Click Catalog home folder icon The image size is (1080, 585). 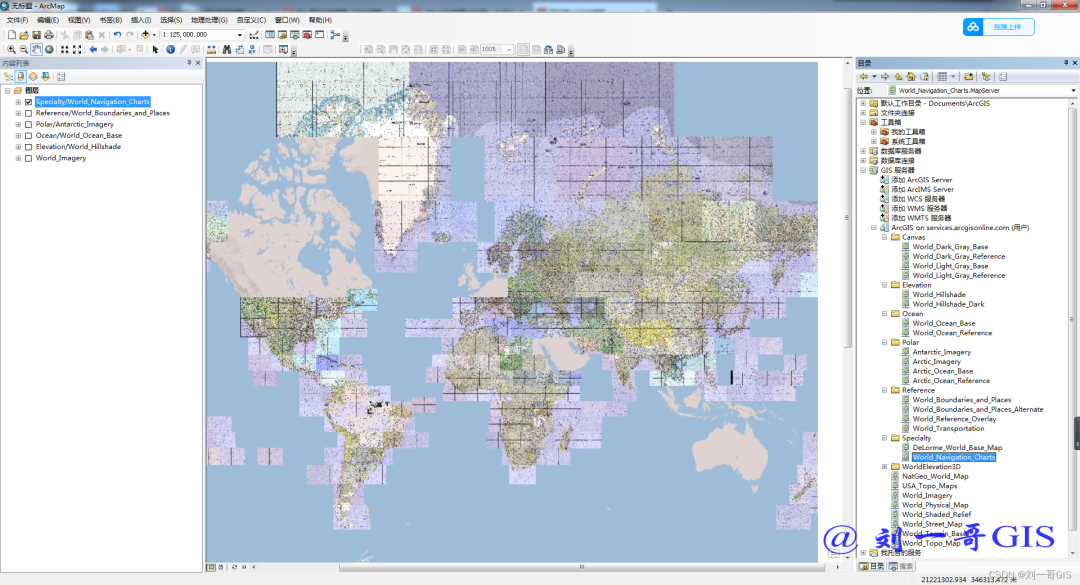(x=910, y=76)
